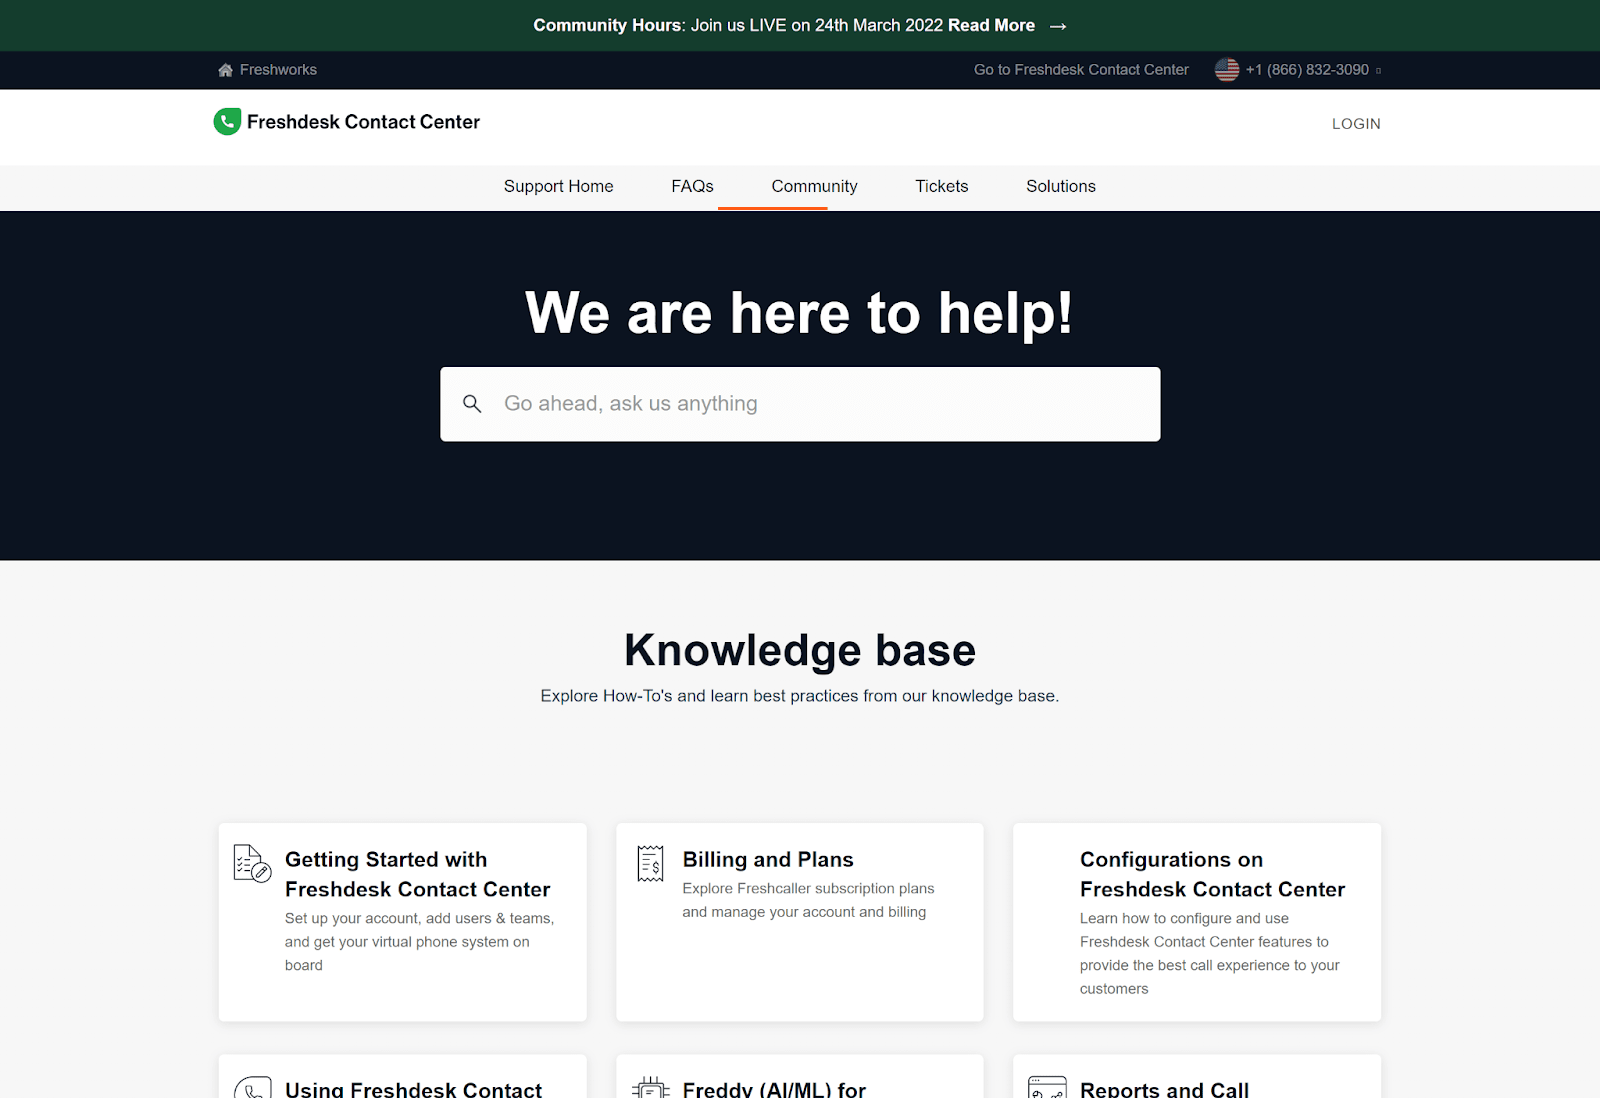Click the Getting Started checklist icon

coord(252,863)
